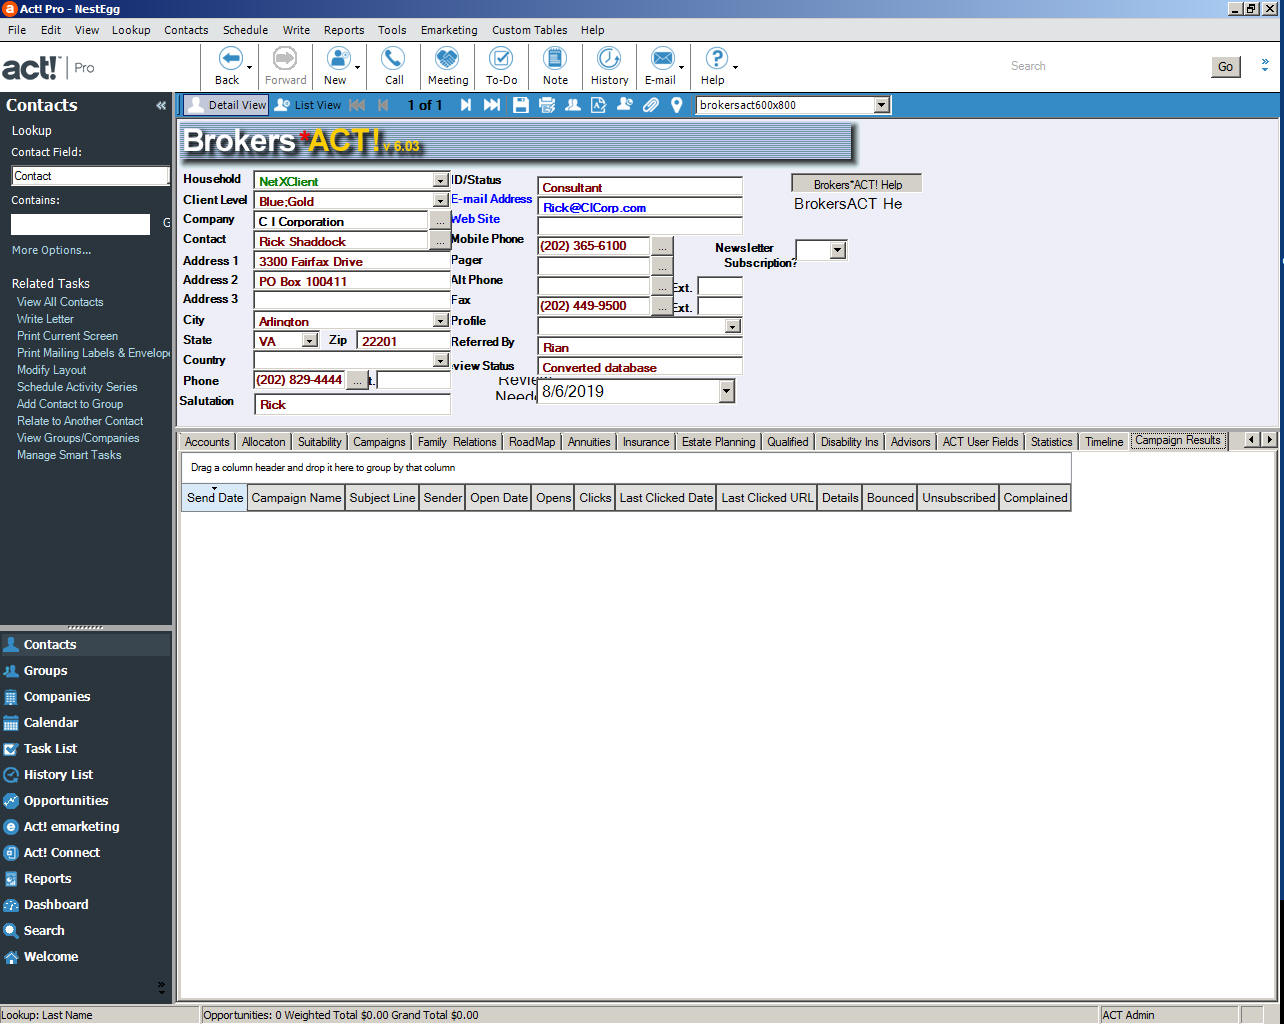This screenshot has height=1024, width=1284.
Task: Click the map location pin icon
Action: pos(677,105)
